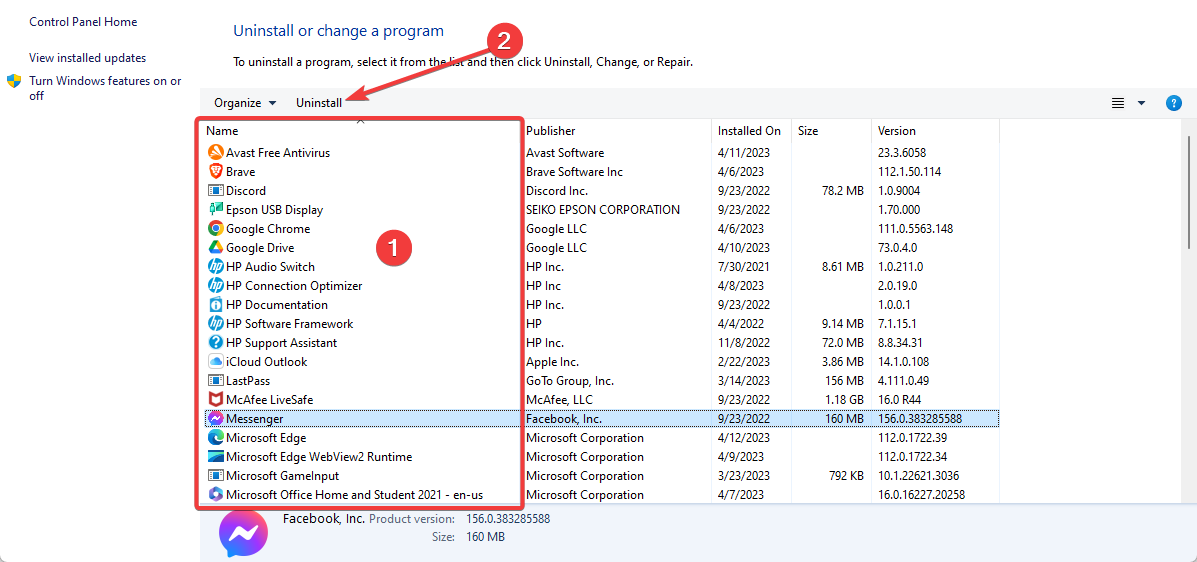Select HP Connection Optimizer name text
The image size is (1197, 562).
coord(294,286)
